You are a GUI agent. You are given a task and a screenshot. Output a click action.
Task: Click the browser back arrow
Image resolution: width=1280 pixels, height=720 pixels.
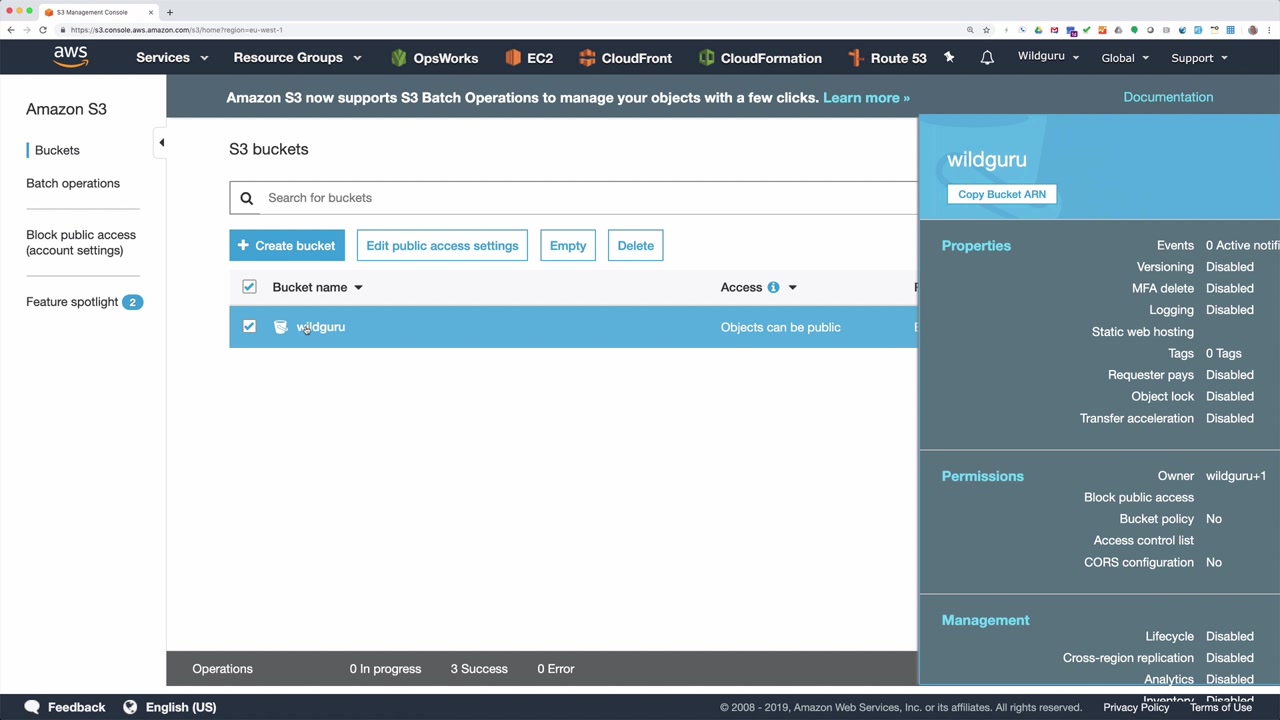[11, 30]
